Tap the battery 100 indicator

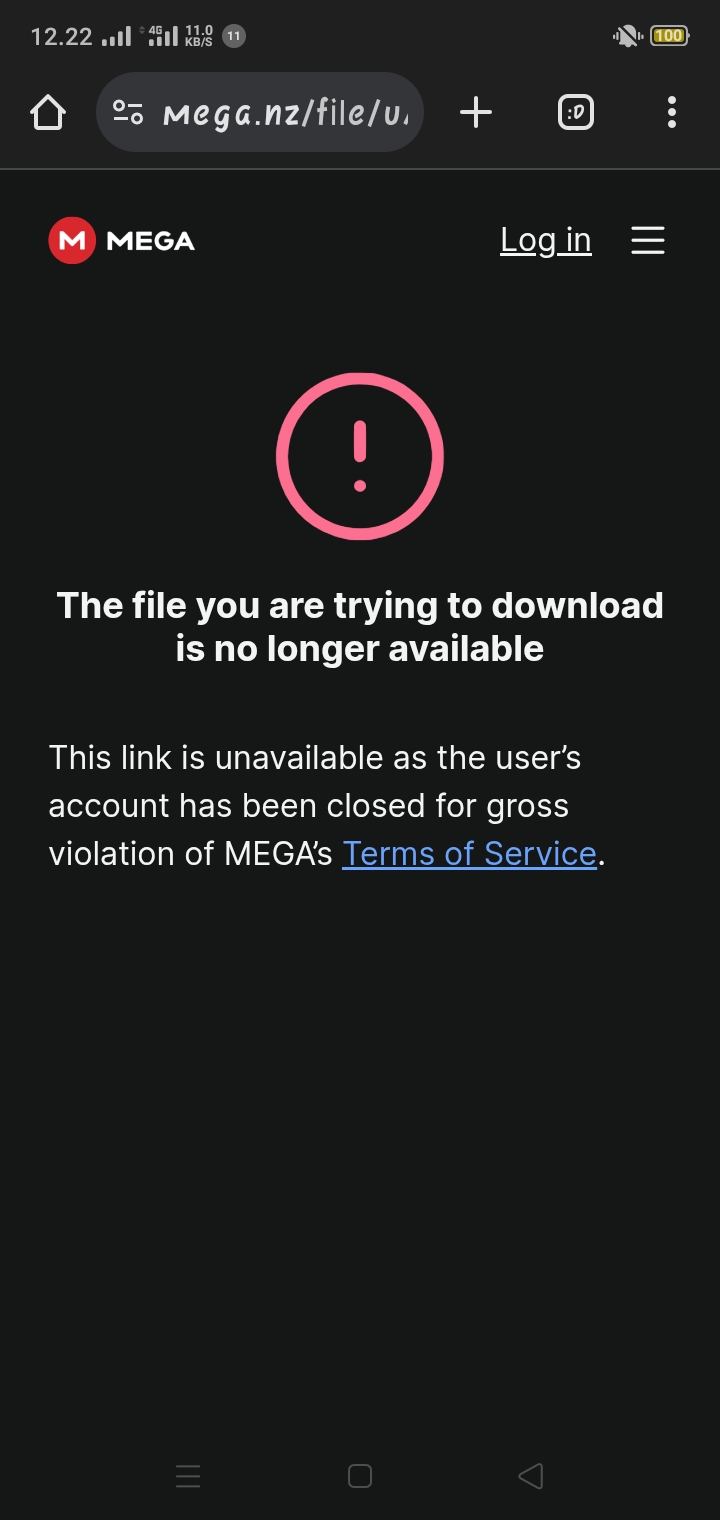(669, 36)
